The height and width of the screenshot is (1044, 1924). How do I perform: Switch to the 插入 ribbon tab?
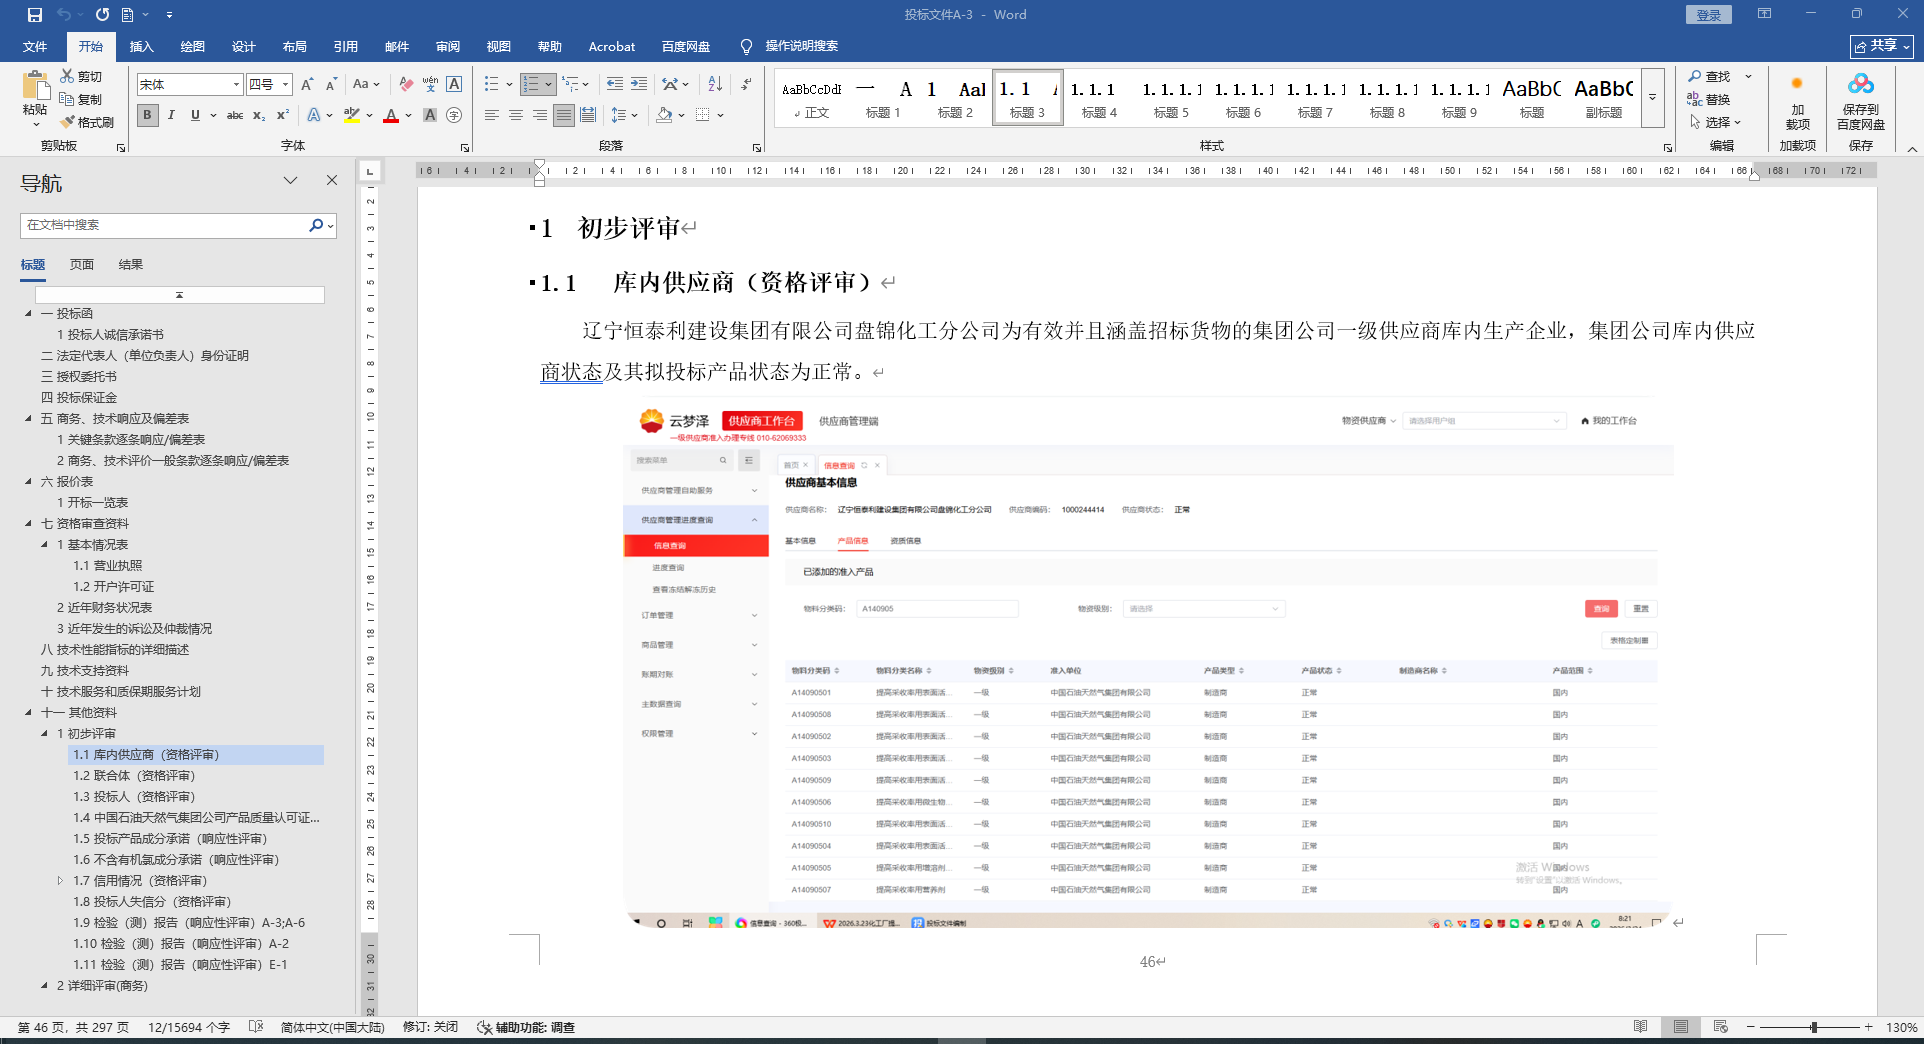point(142,47)
